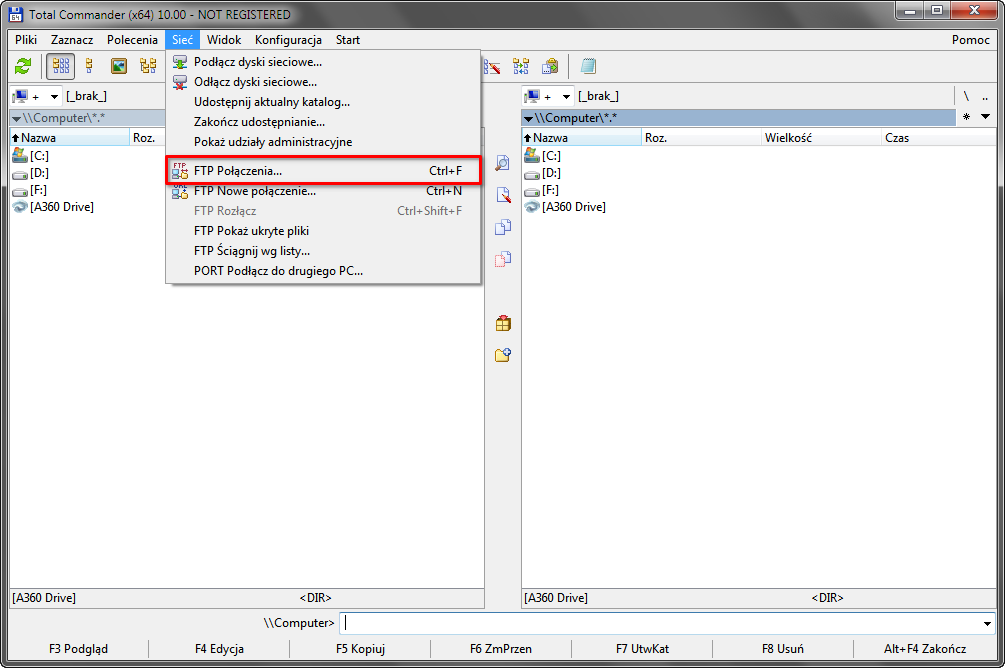Click the F4 Edycja button

(x=219, y=649)
